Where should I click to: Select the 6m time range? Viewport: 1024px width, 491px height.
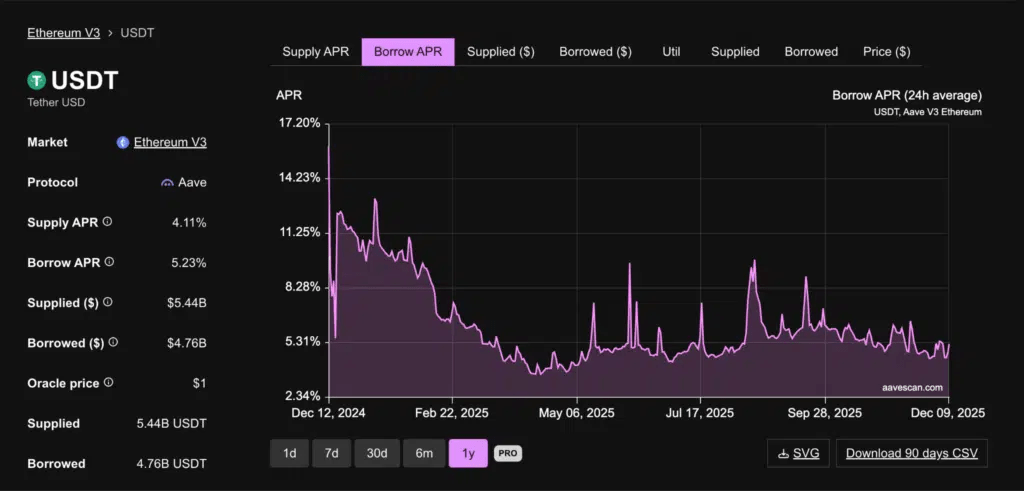pos(424,453)
